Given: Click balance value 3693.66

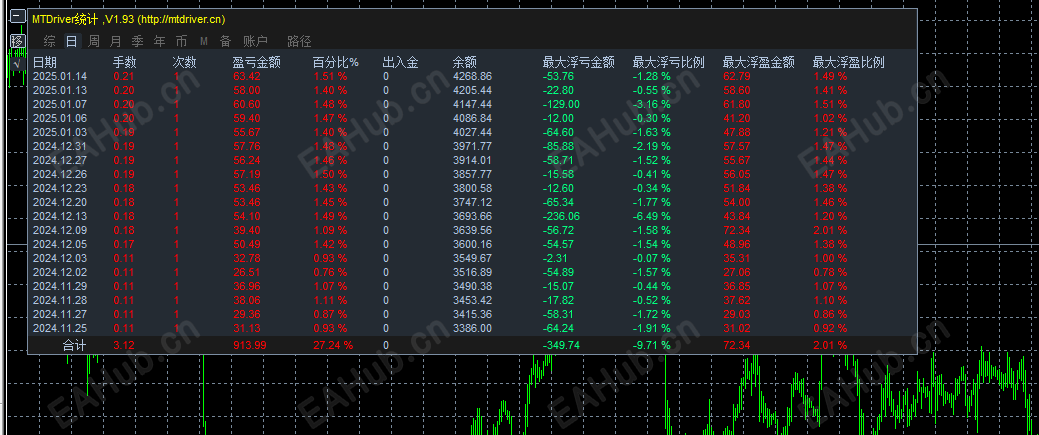Looking at the screenshot, I should [x=472, y=216].
